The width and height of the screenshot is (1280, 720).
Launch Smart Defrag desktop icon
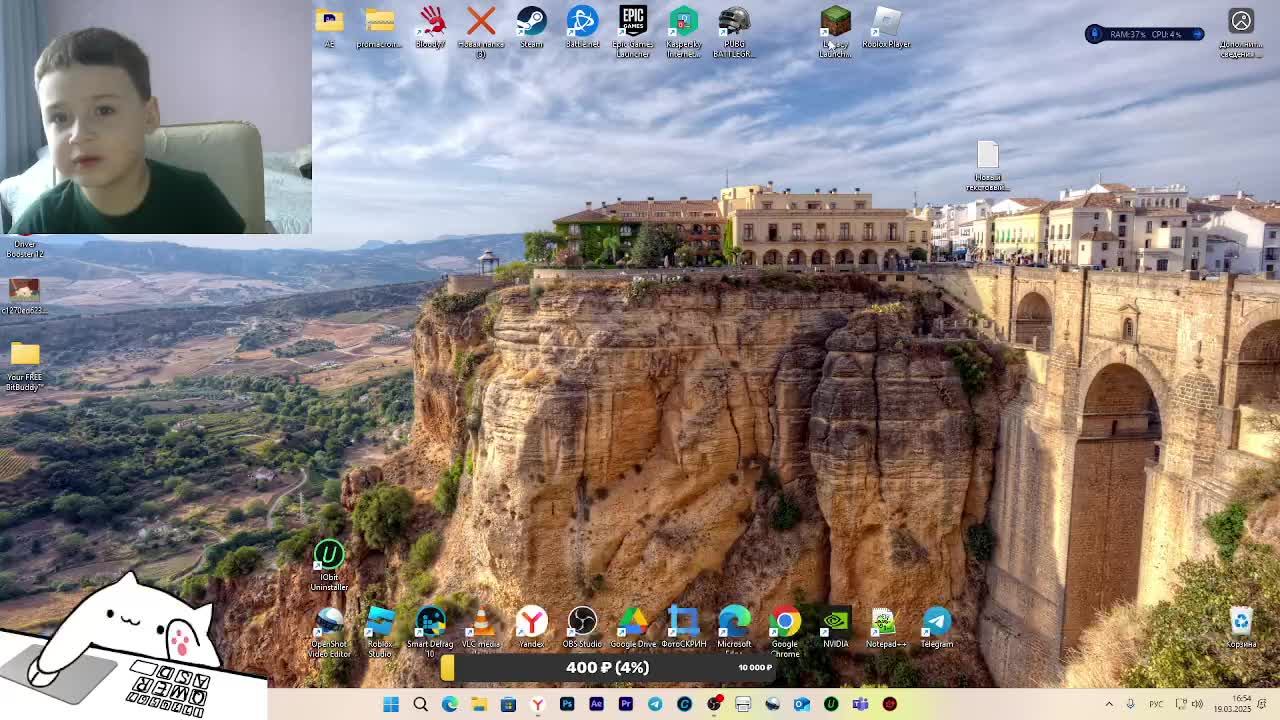[431, 632]
